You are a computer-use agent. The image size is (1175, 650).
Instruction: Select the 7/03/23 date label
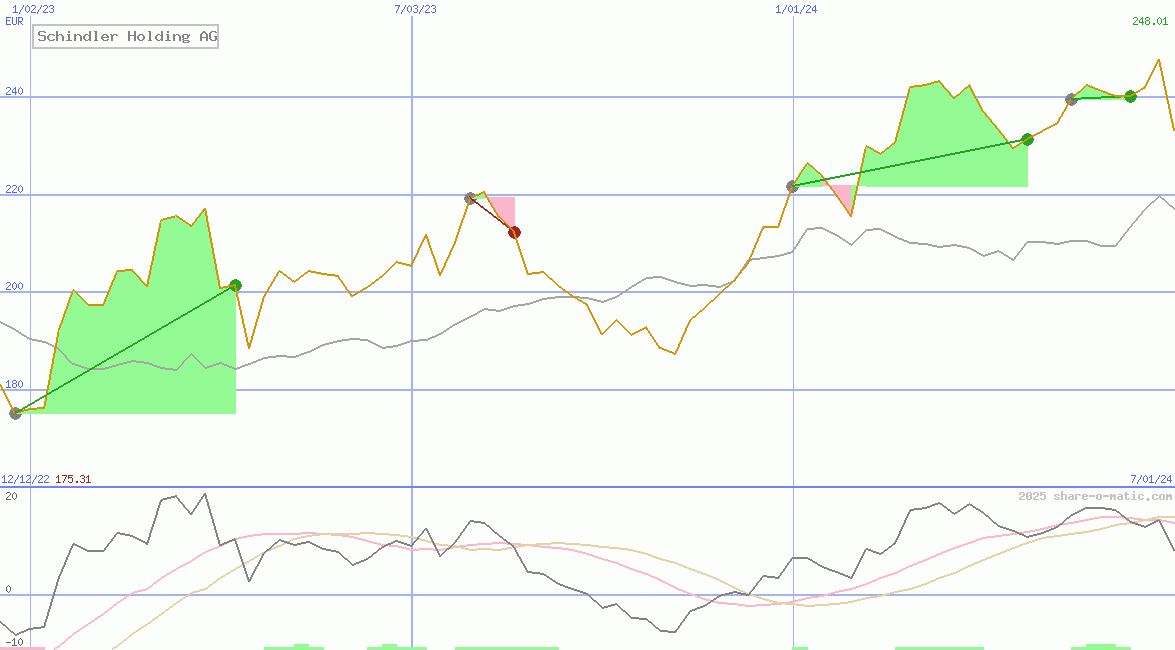[411, 9]
